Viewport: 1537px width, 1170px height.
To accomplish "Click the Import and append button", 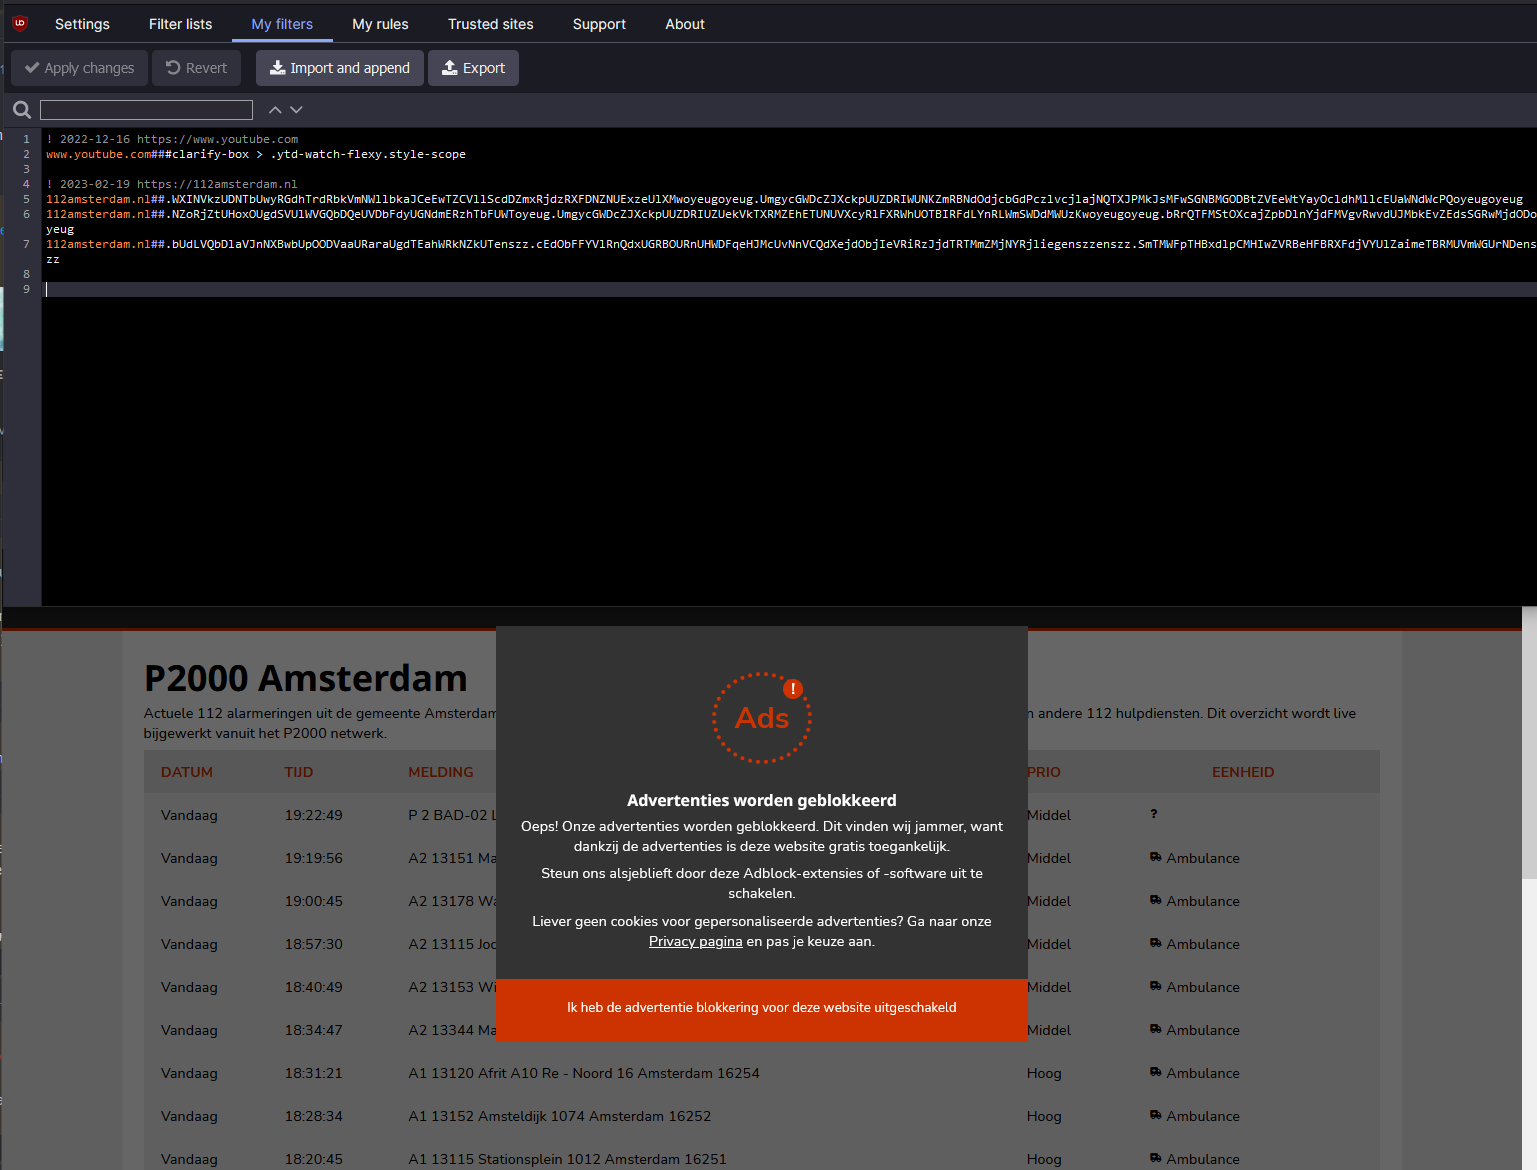I will tap(339, 68).
